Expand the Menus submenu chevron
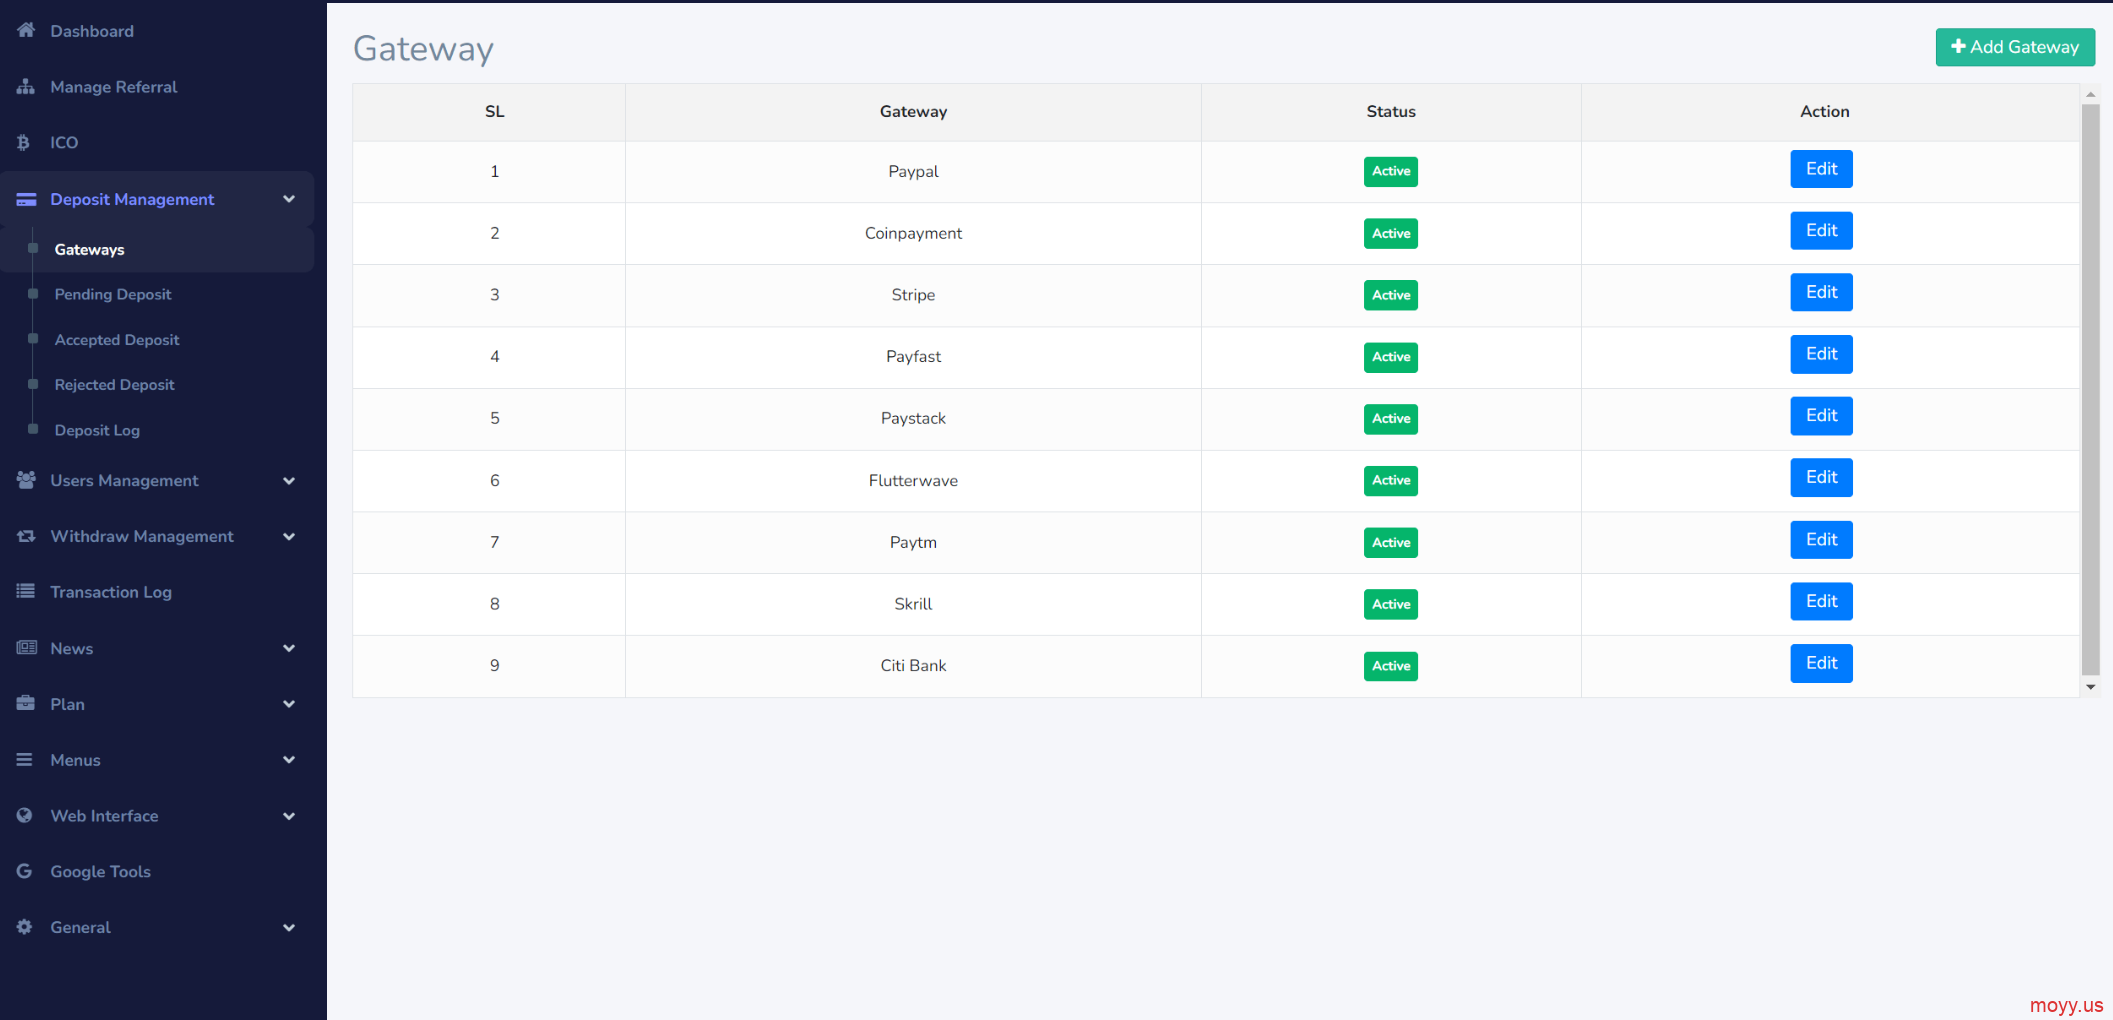The height and width of the screenshot is (1020, 2113). [289, 760]
